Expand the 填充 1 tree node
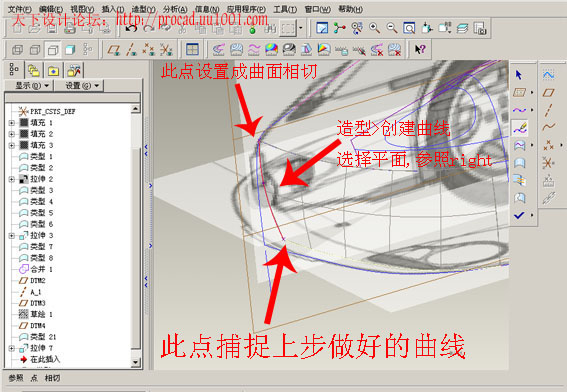The height and width of the screenshot is (392, 567). [12, 123]
